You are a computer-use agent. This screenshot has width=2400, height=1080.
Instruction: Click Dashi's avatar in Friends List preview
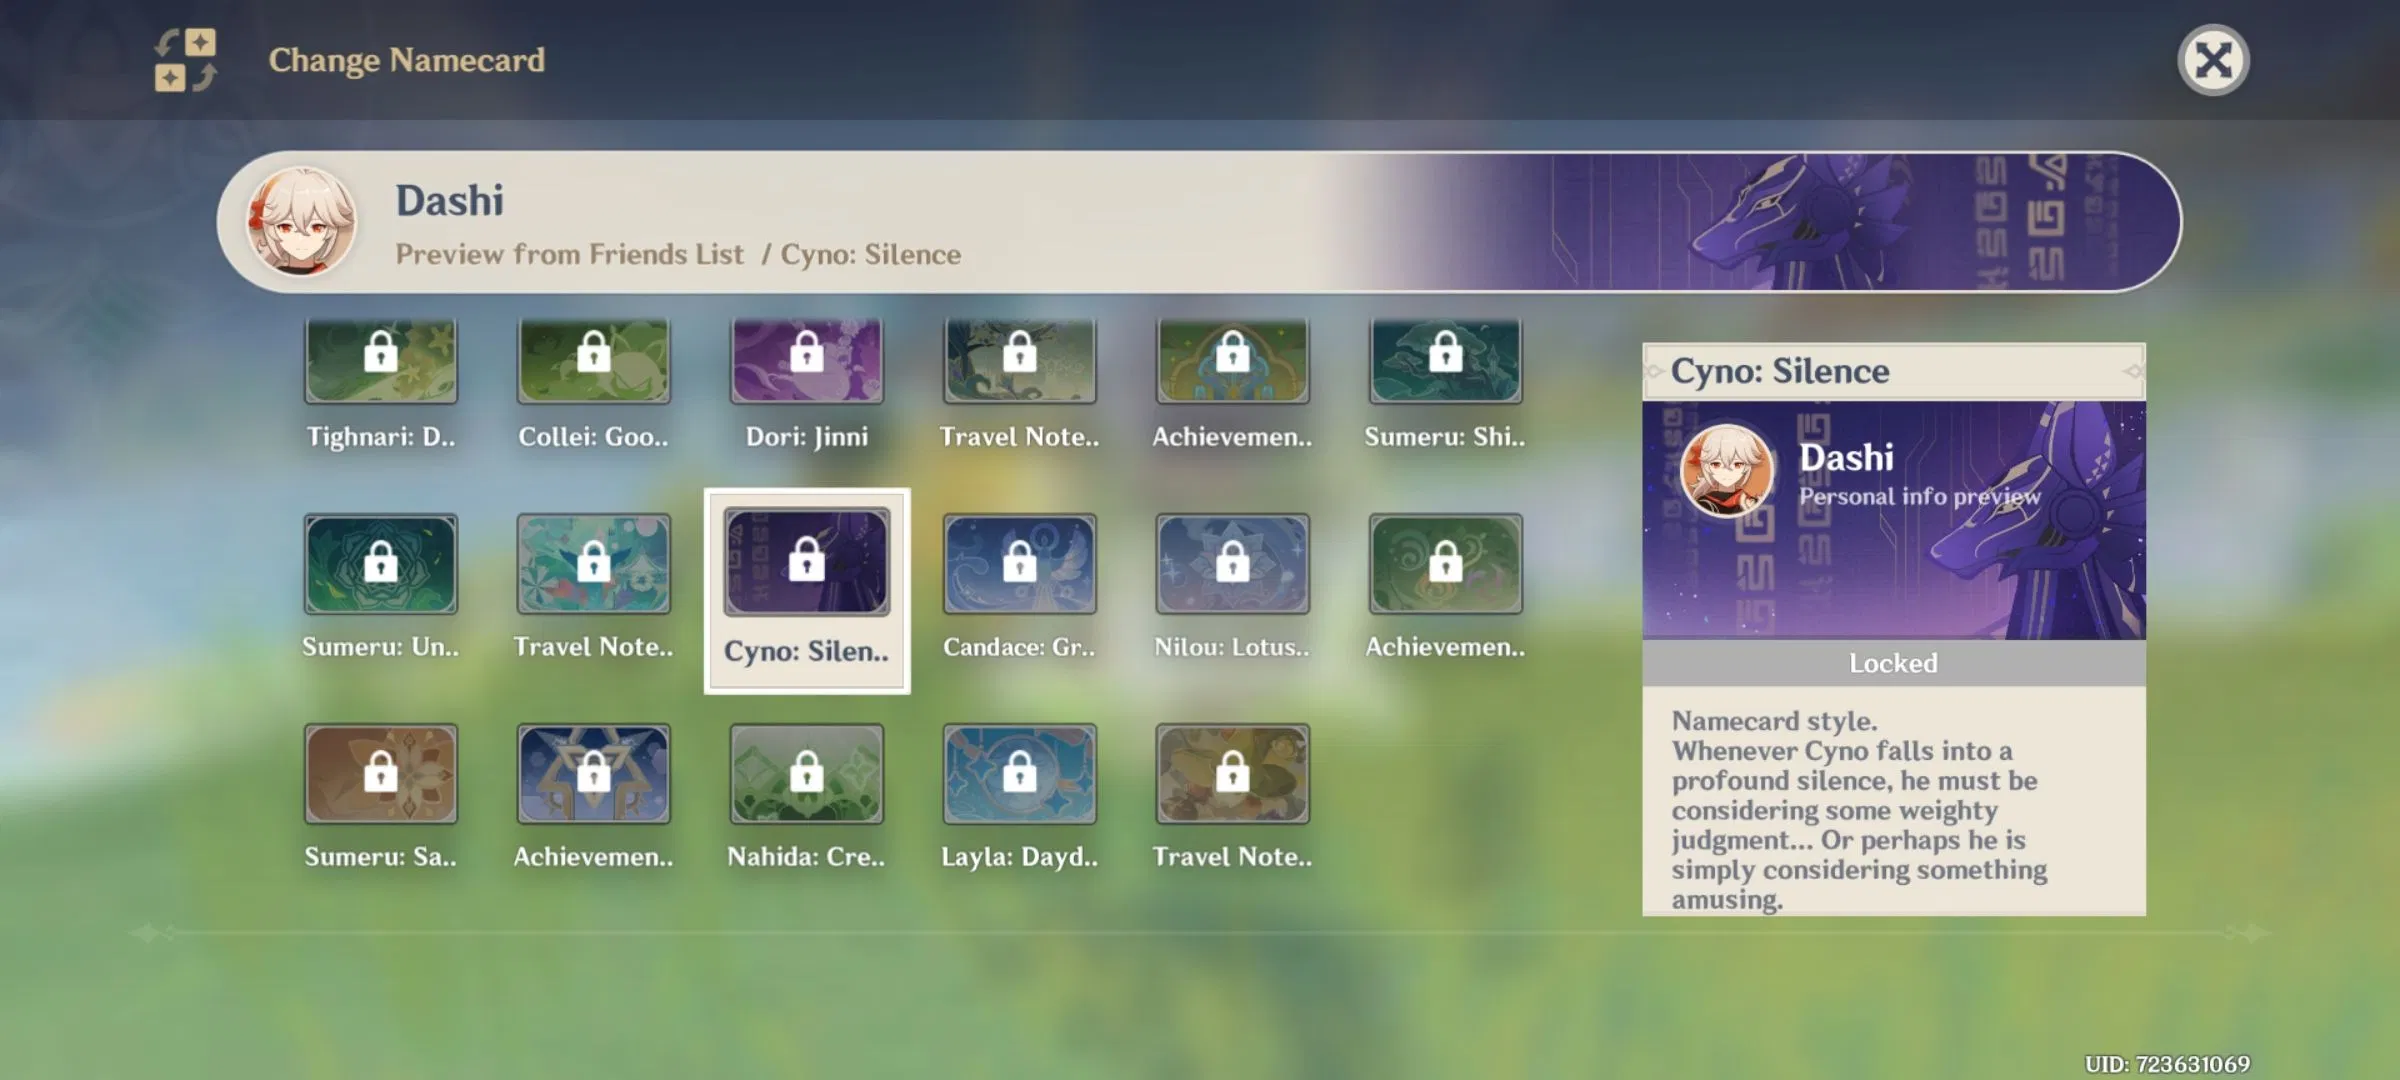(301, 222)
